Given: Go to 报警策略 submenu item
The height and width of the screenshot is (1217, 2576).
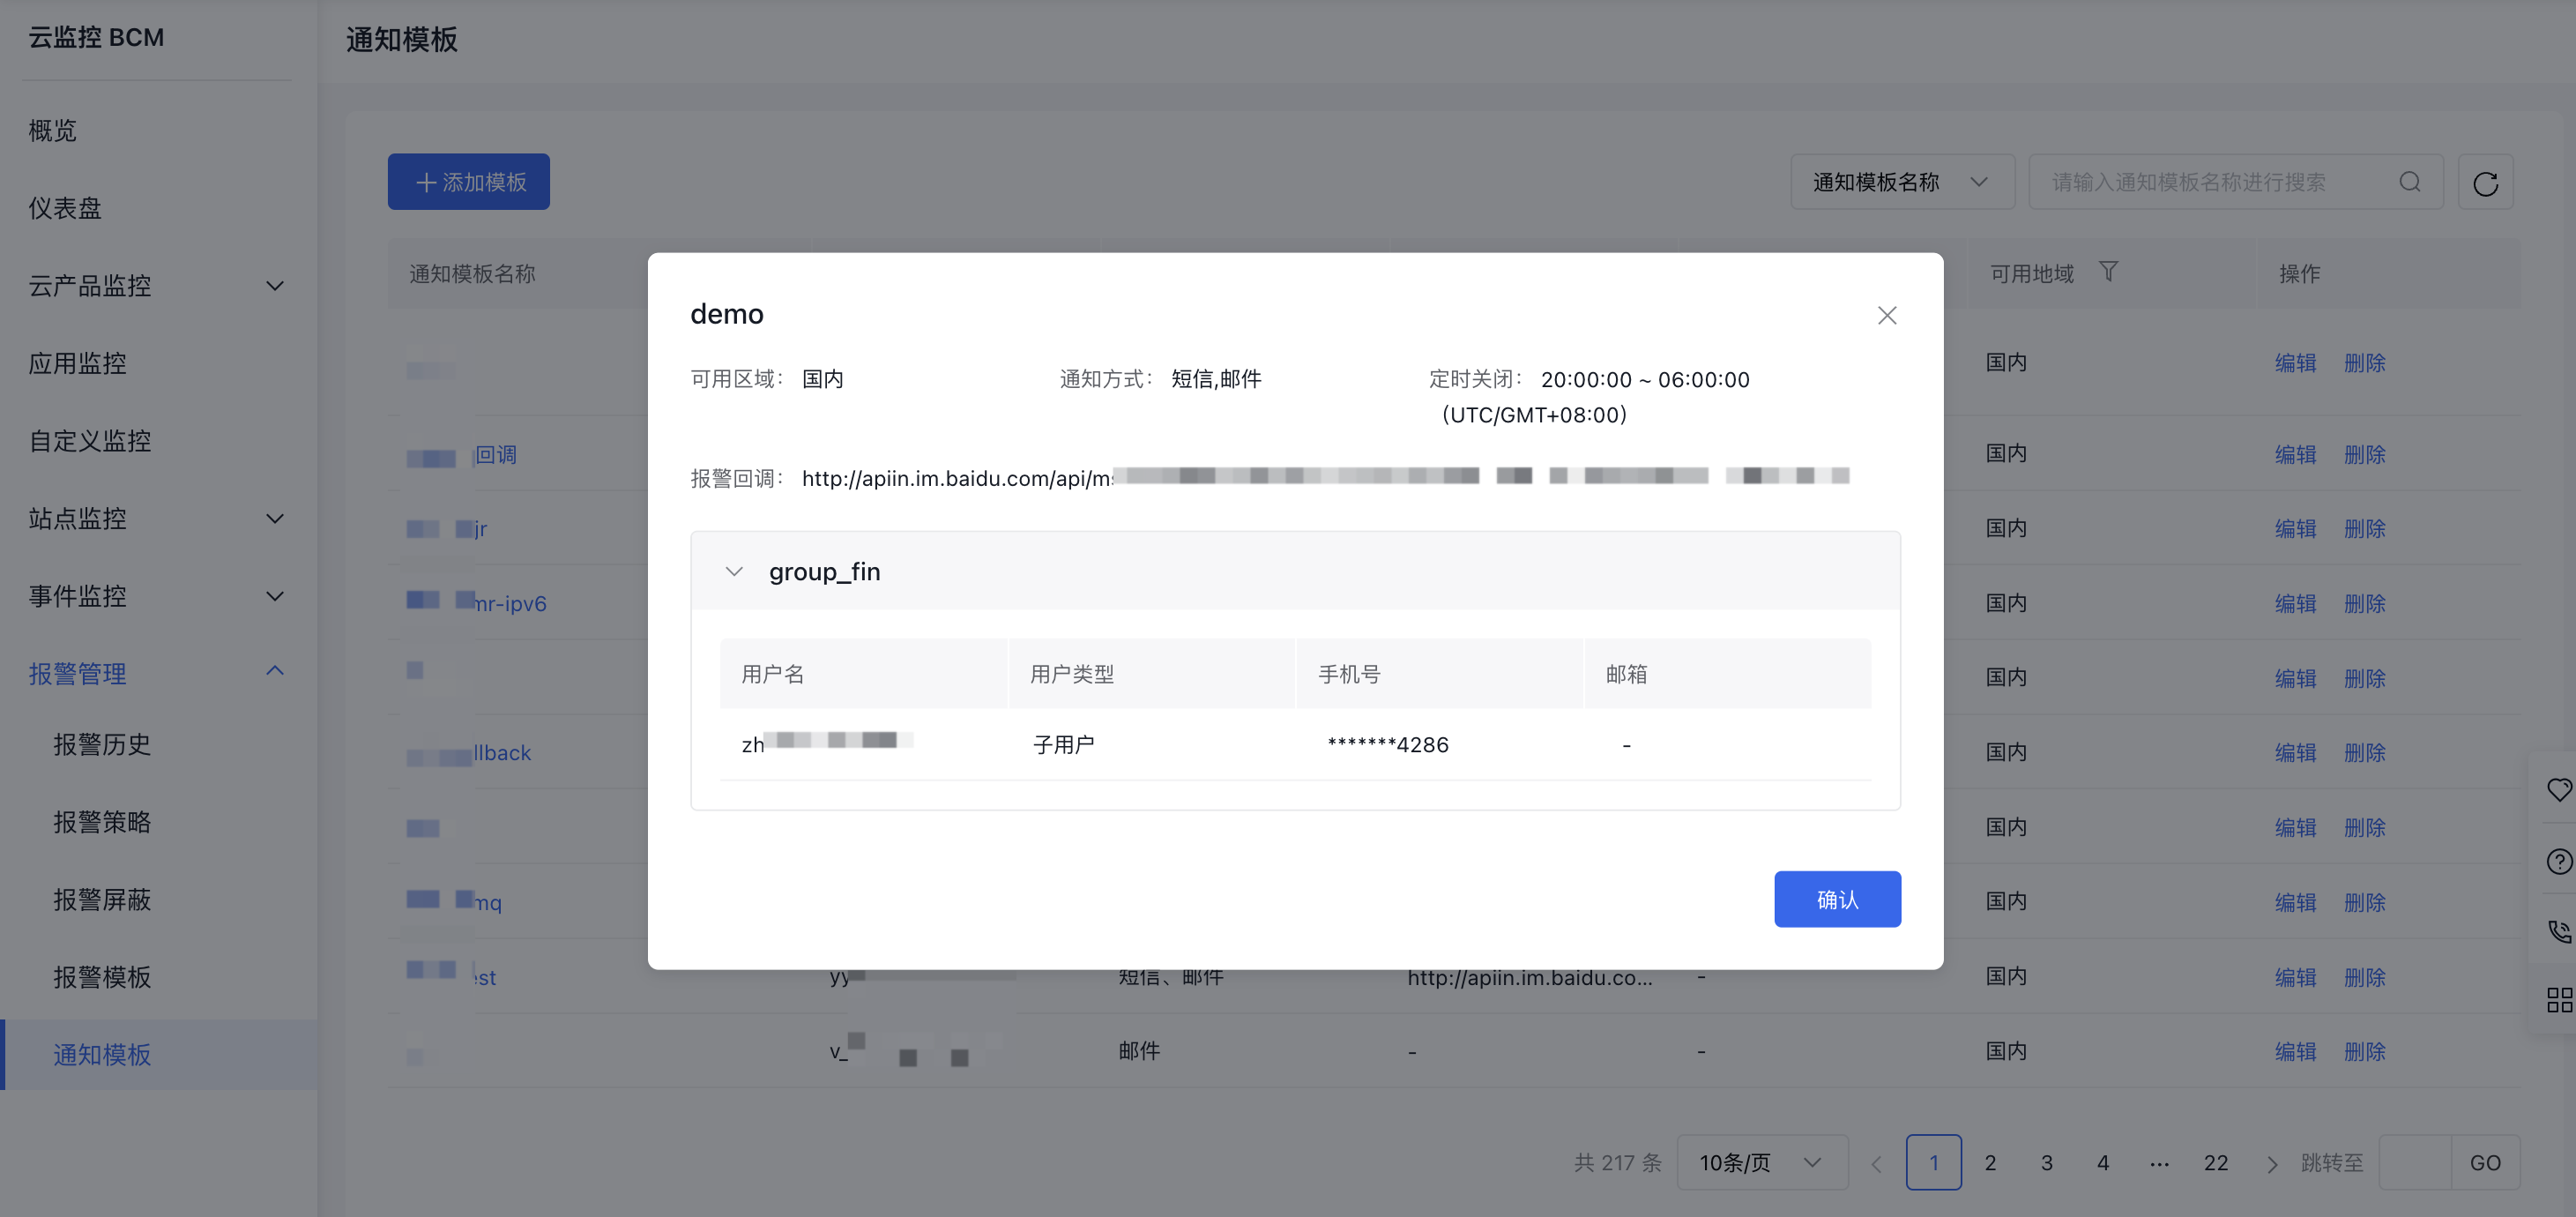Looking at the screenshot, I should [102, 822].
